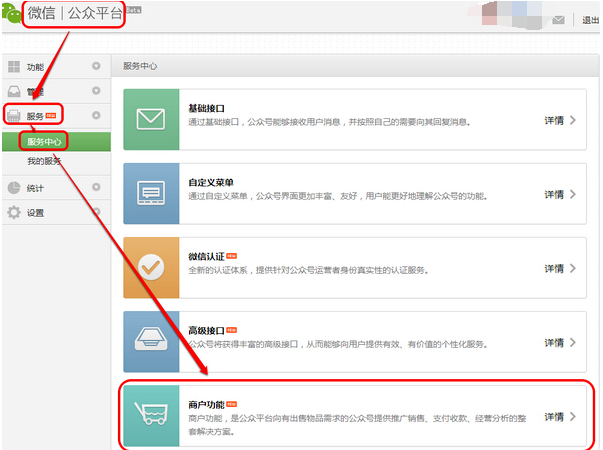This screenshot has height=450, width=603.
Task: Click the 高级接口 inbox tray icon
Action: click(151, 342)
